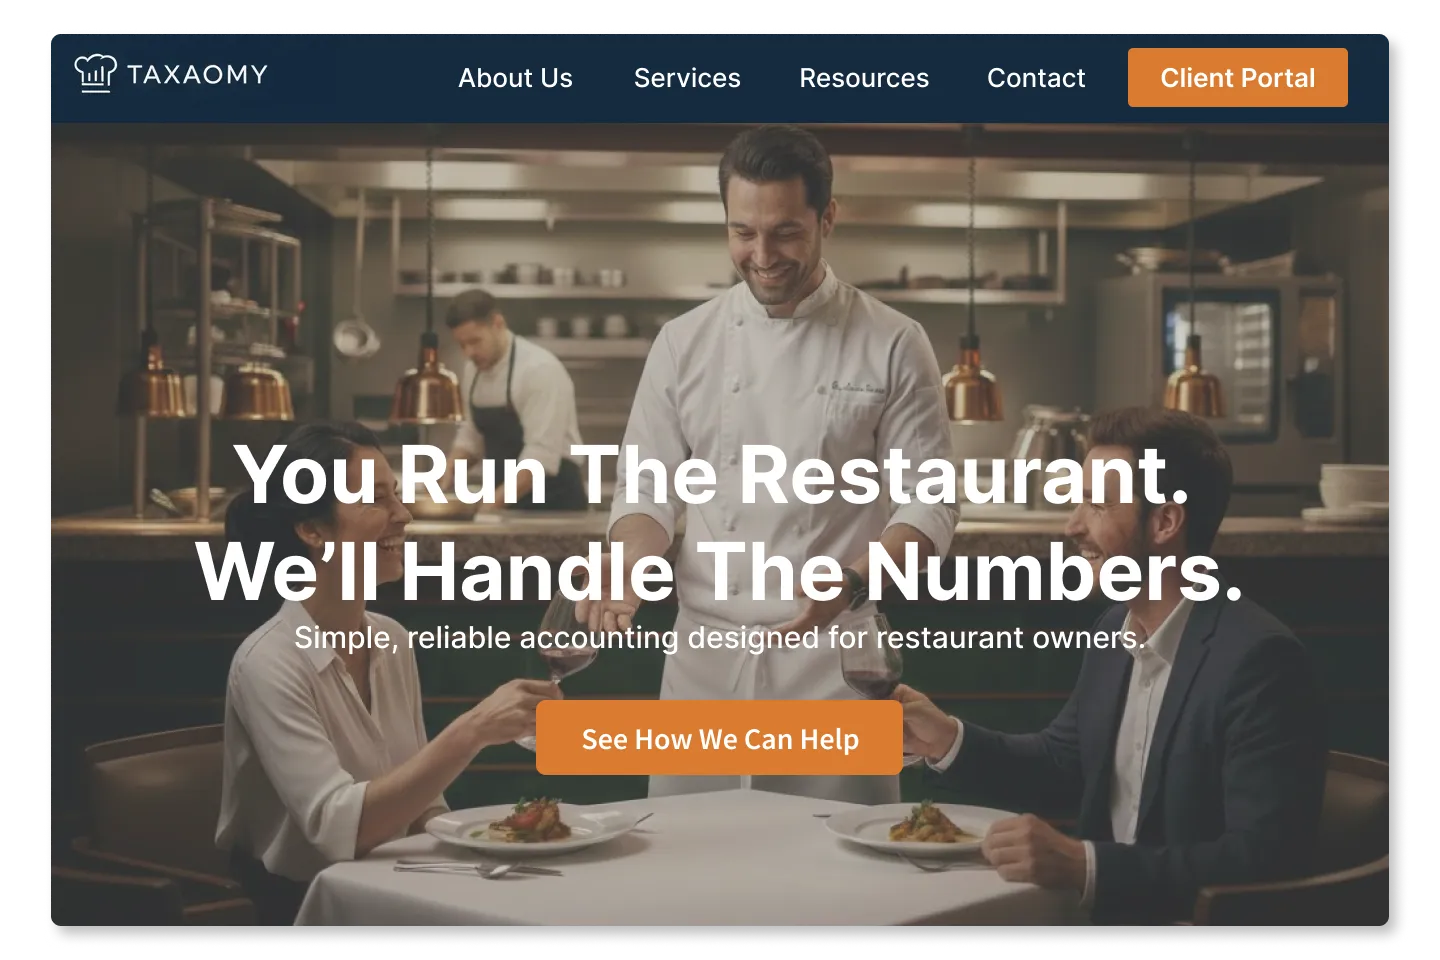This screenshot has width=1440, height=960.
Task: Click We'll Handle The Numbers heading line
Action: [x=720, y=571]
